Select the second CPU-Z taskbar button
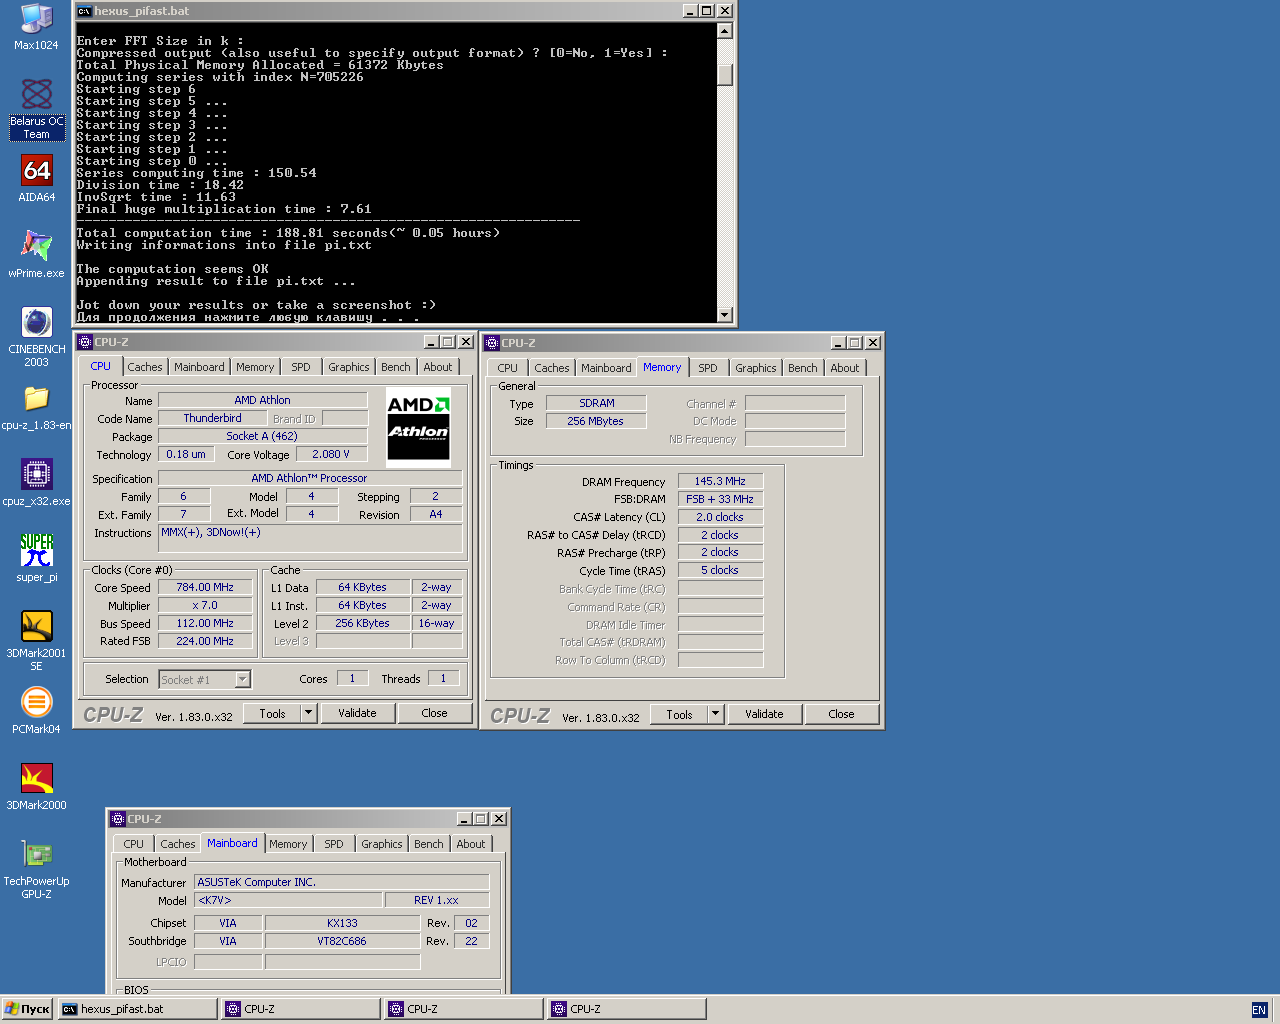 click(463, 1009)
